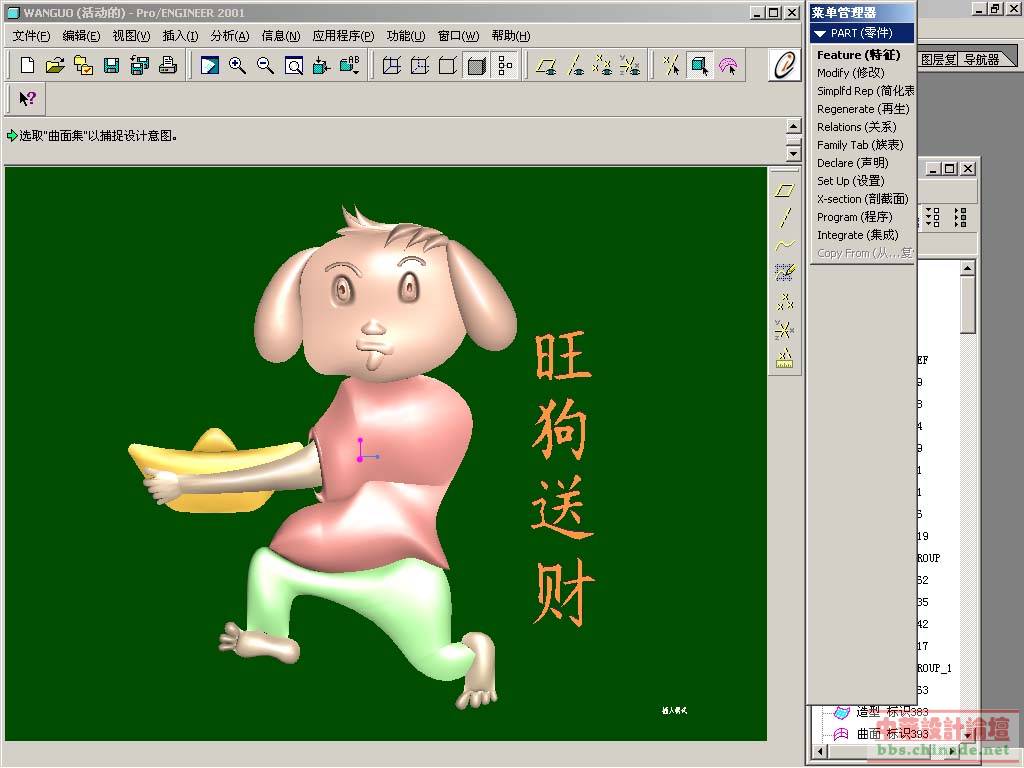Switch to wireframe display mode
This screenshot has height=768, width=1024.
[392, 65]
